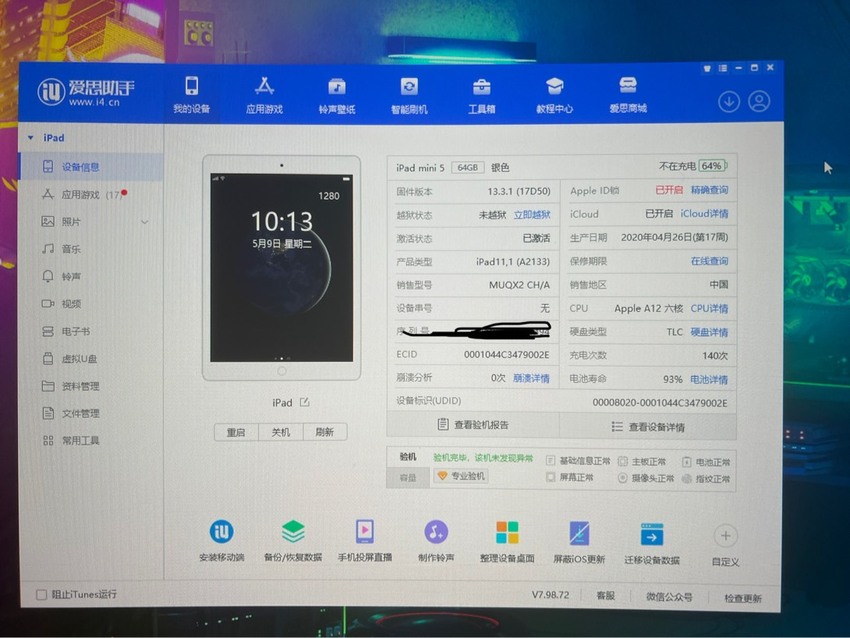
Task: Click the download manager arrow icon
Action: tap(729, 102)
